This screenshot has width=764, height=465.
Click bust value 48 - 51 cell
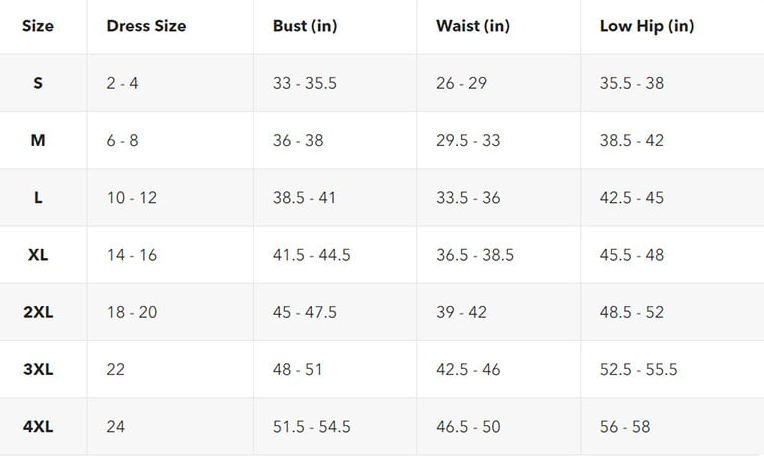(x=298, y=369)
